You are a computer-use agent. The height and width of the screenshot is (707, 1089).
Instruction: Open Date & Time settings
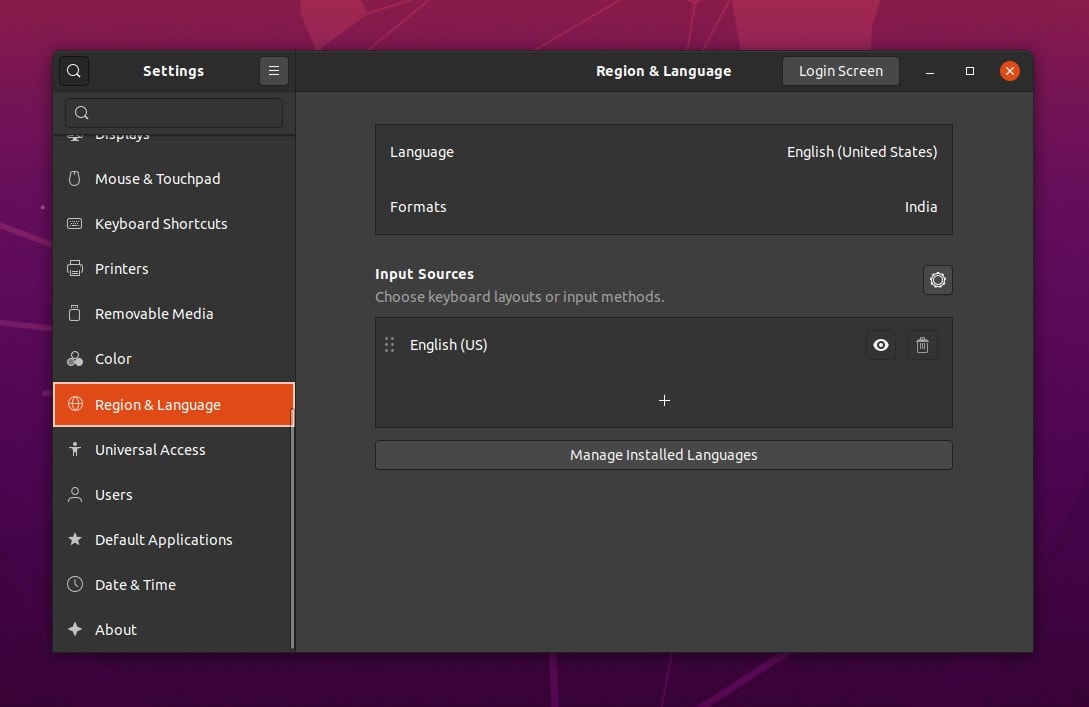coord(135,585)
